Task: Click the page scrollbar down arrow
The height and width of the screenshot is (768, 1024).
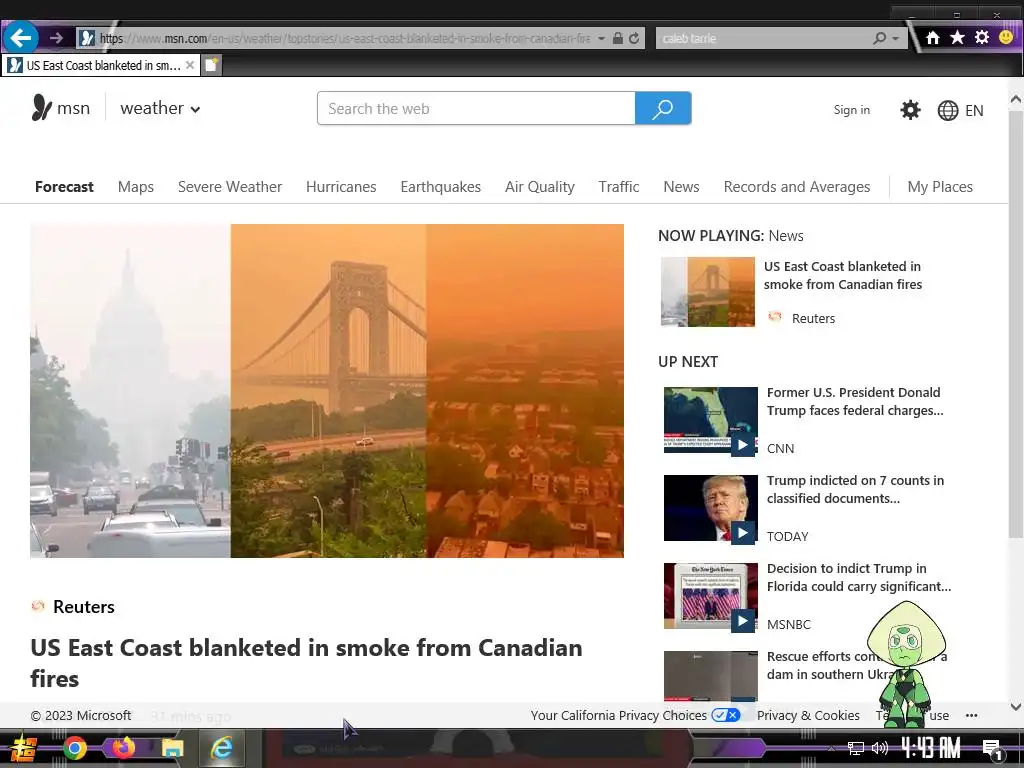Action: click(1016, 707)
